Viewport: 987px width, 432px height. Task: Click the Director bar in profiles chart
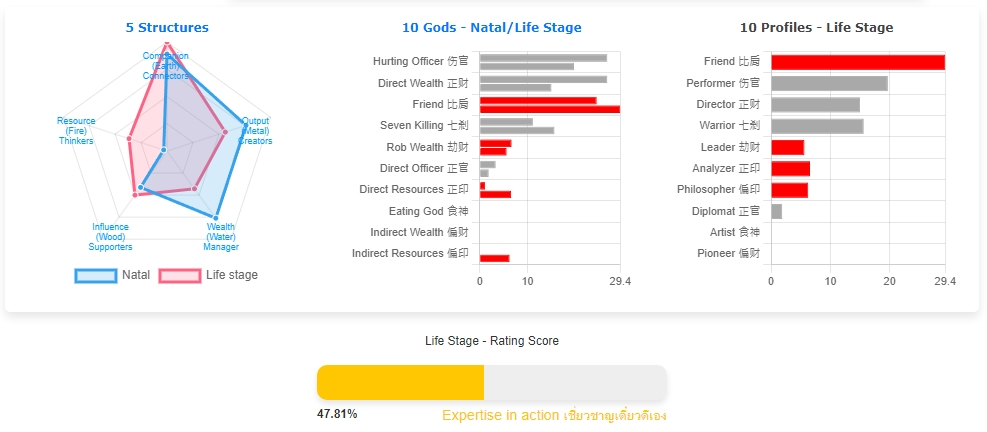pyautogui.click(x=815, y=105)
